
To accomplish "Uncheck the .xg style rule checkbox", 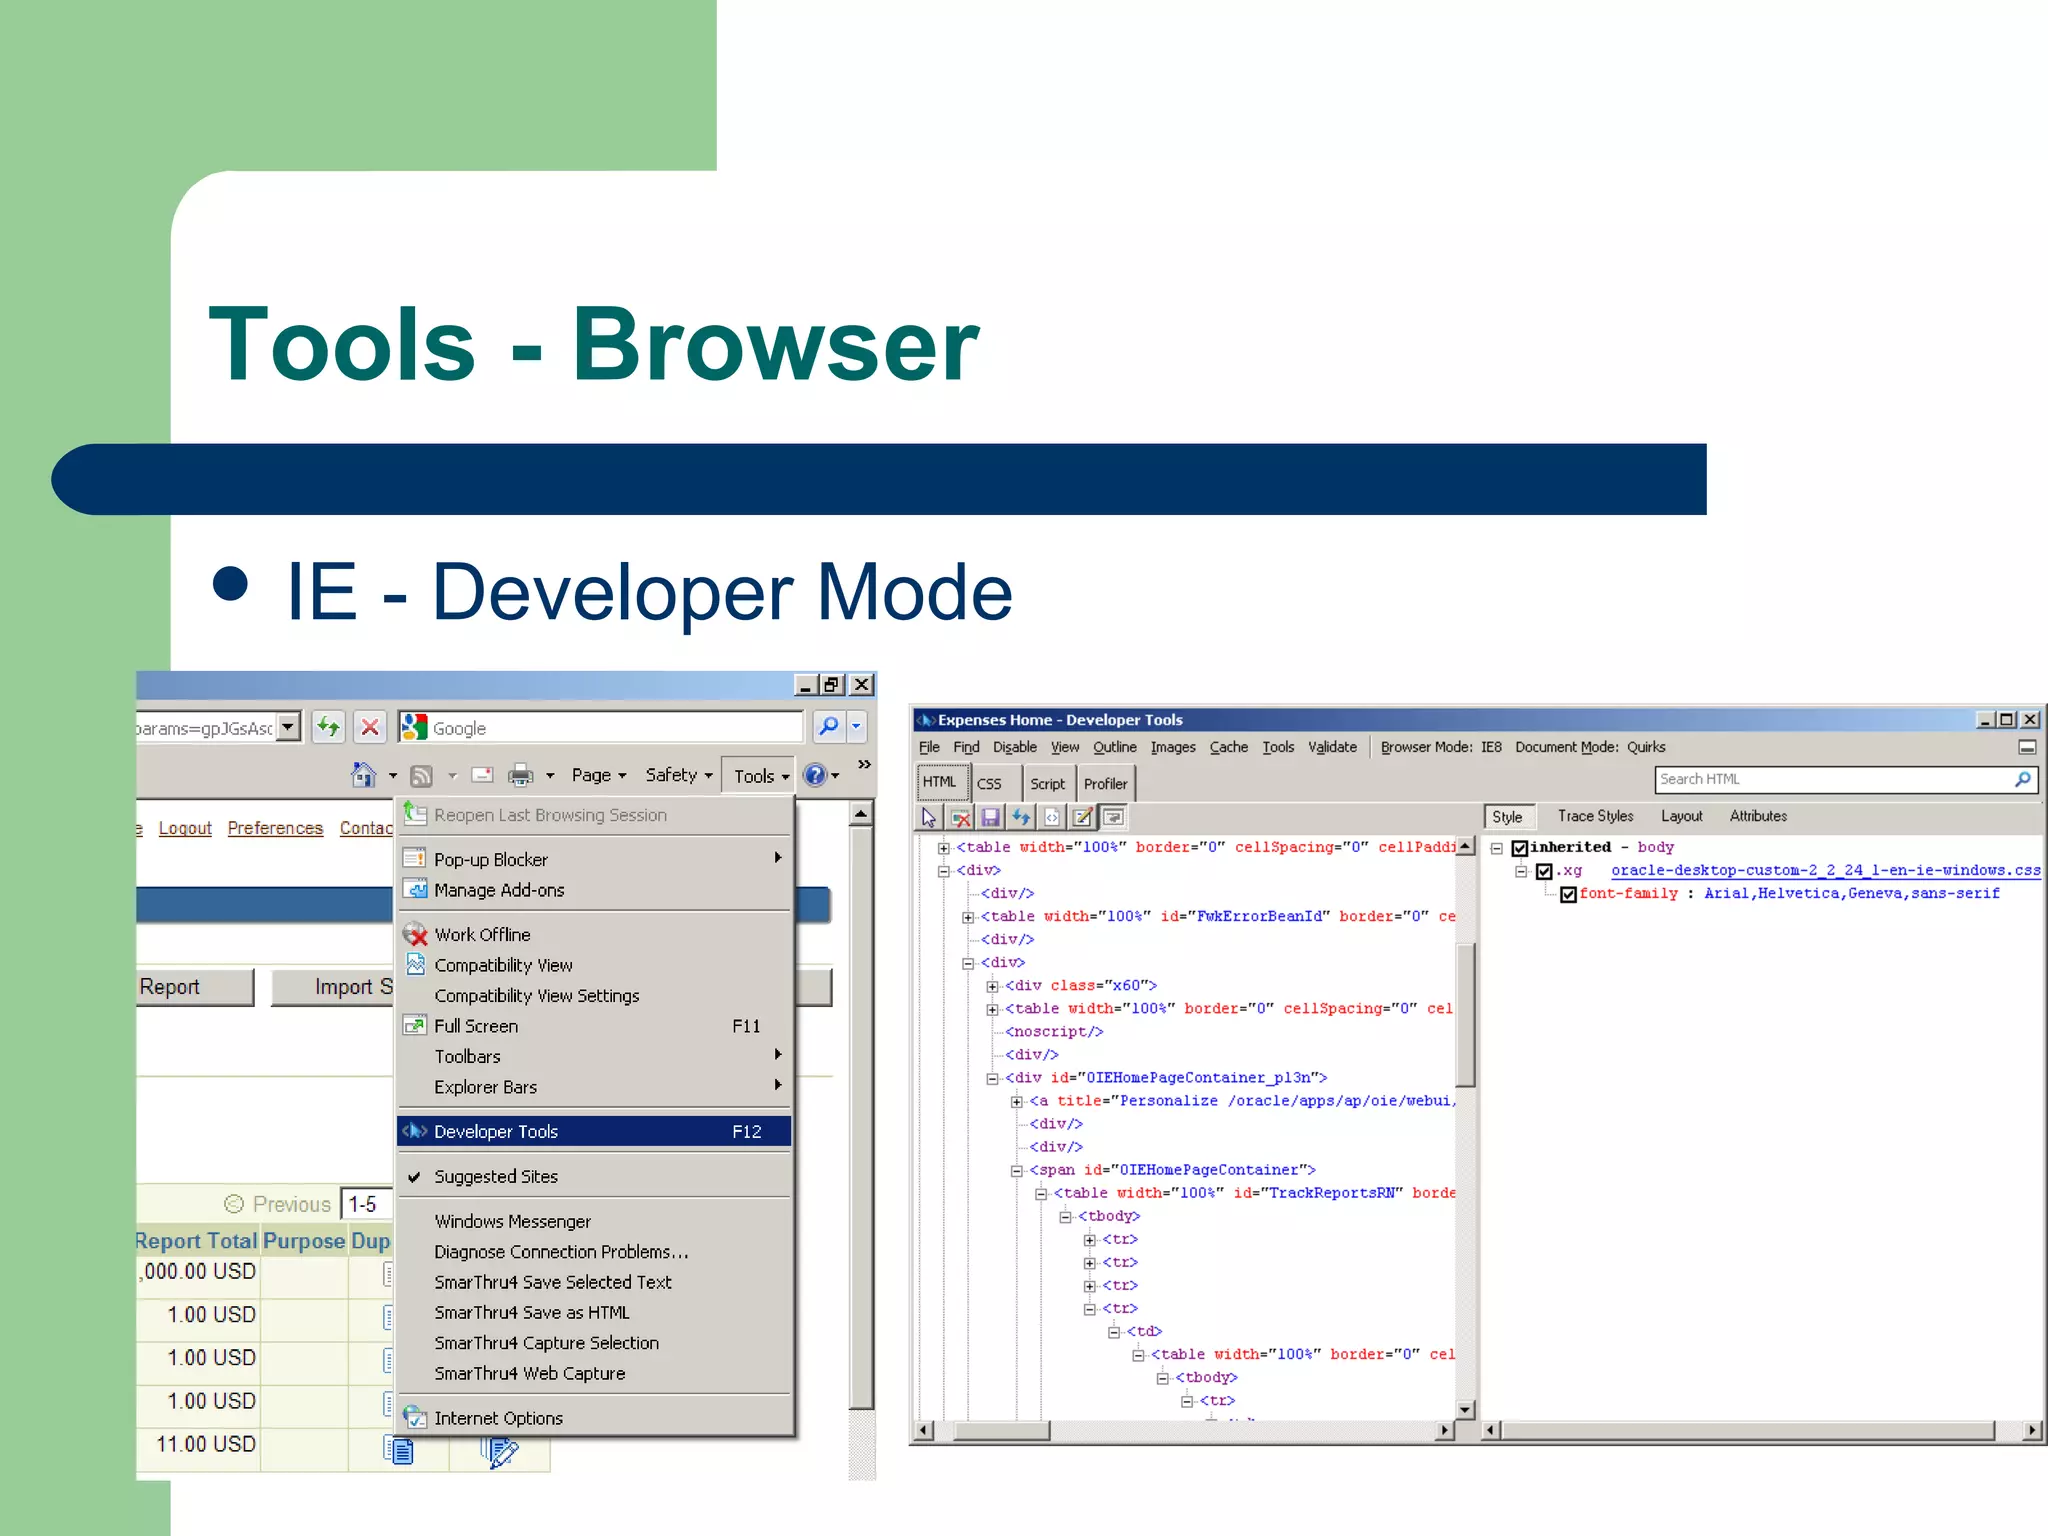I will pos(1544,871).
